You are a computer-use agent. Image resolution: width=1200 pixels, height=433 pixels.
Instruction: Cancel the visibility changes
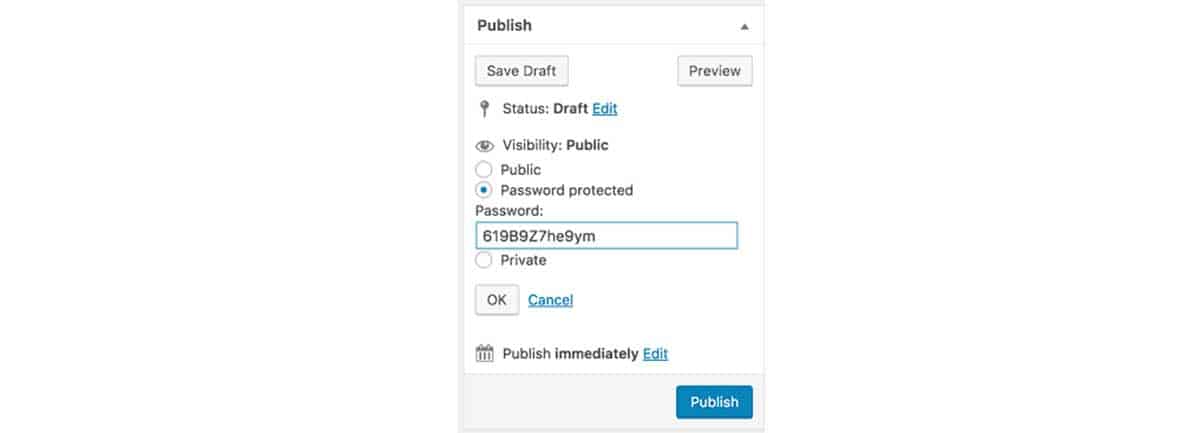(550, 300)
